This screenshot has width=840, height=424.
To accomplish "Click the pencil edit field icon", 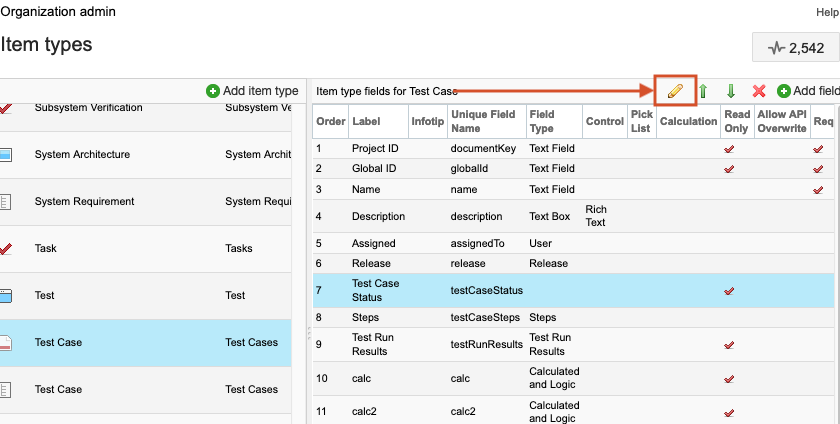I will (675, 91).
